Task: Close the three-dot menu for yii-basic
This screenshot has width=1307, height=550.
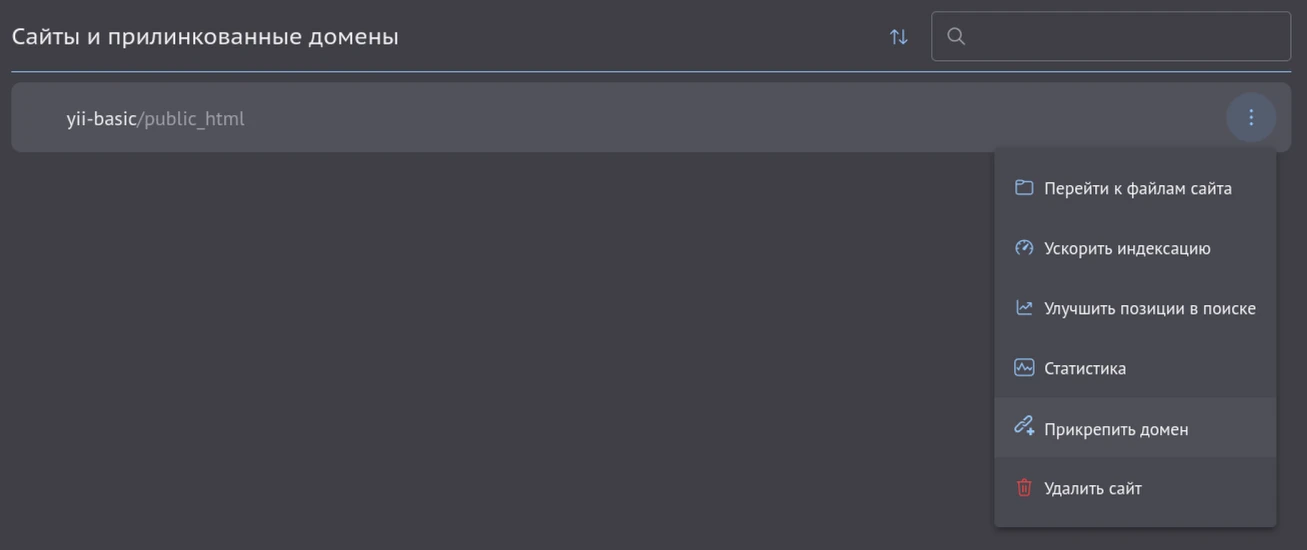Action: pyautogui.click(x=1250, y=118)
